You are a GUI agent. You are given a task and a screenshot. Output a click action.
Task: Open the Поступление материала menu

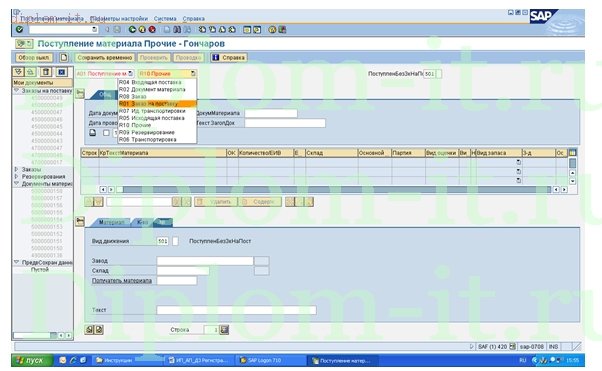[52, 18]
